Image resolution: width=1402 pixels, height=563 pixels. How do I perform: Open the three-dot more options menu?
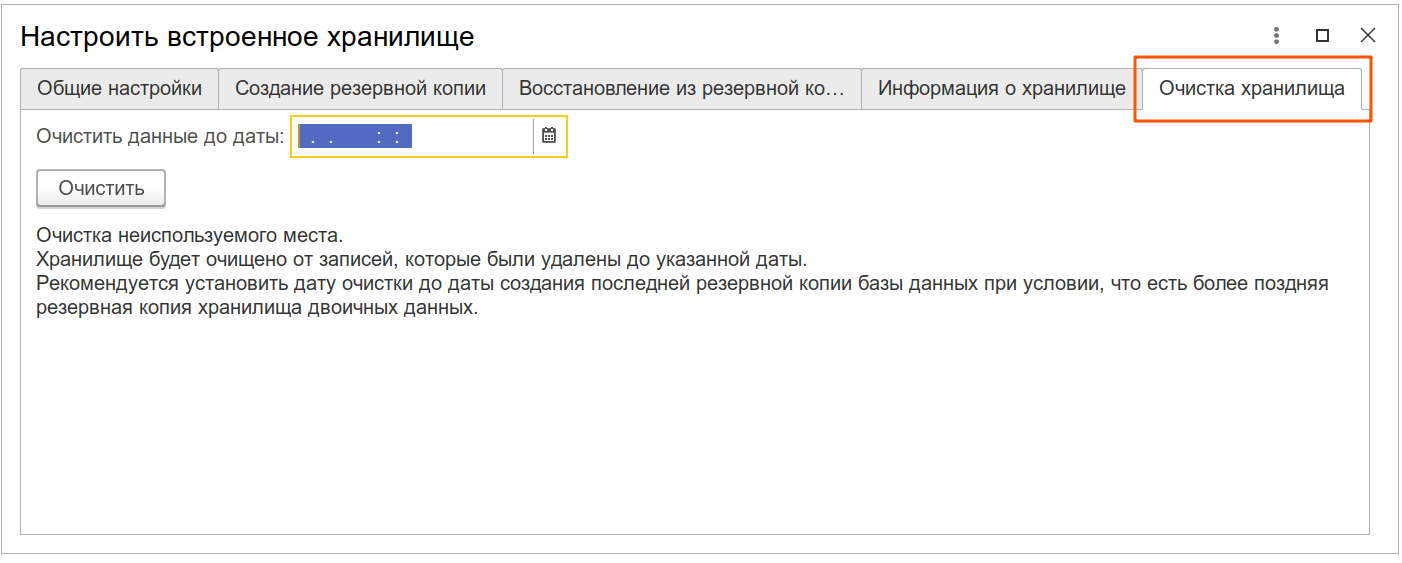(x=1276, y=36)
